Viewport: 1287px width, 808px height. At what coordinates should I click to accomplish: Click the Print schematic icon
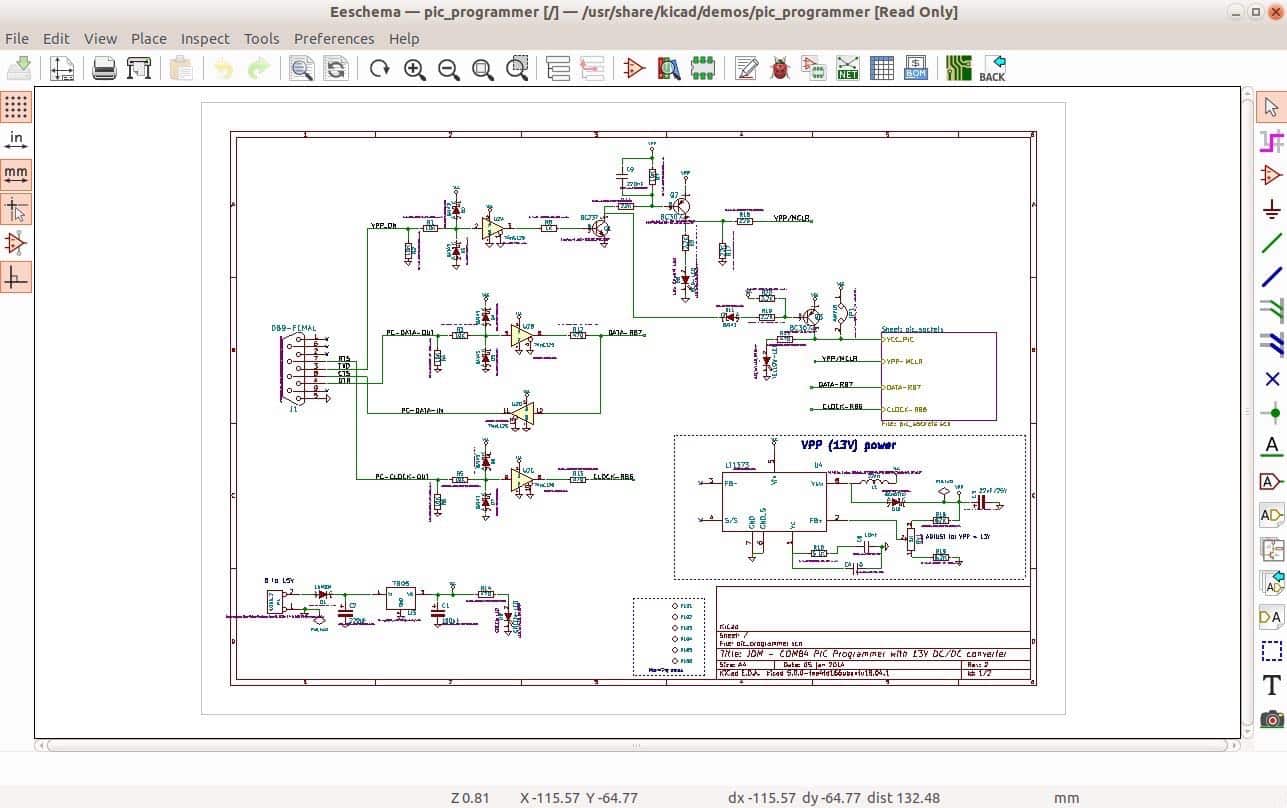104,68
